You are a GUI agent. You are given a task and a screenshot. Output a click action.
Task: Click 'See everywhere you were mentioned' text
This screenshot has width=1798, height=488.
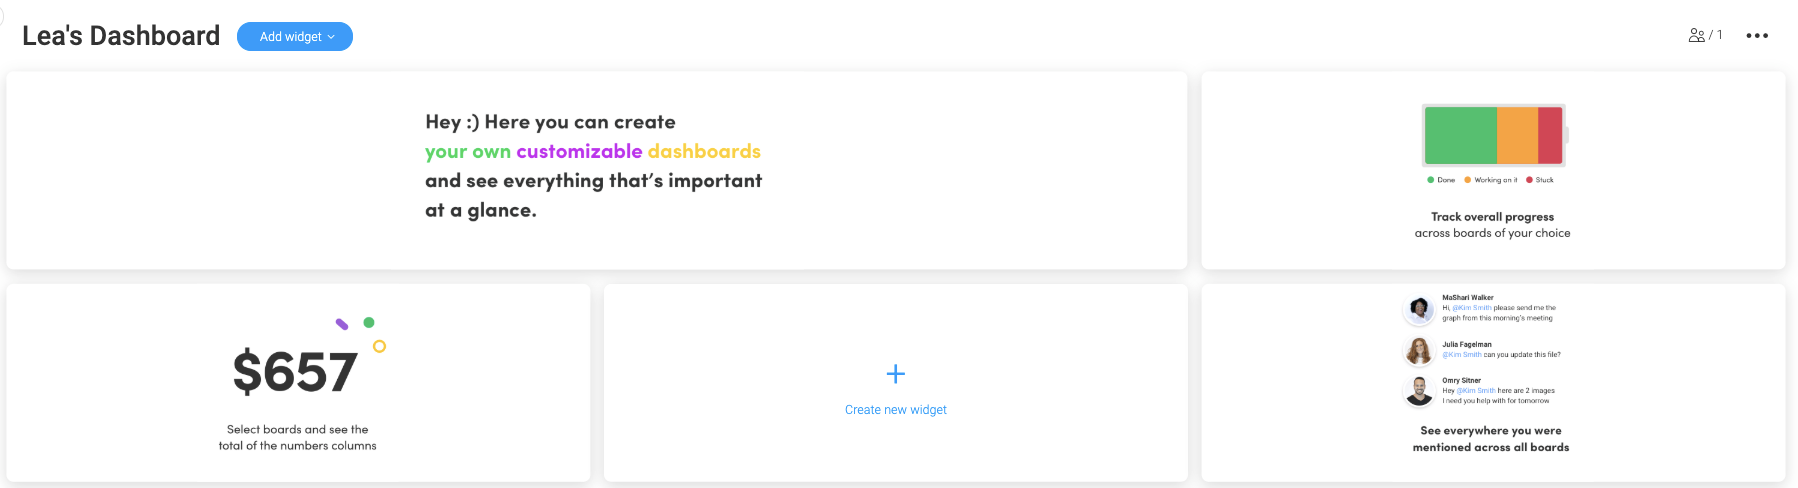pyautogui.click(x=1491, y=439)
